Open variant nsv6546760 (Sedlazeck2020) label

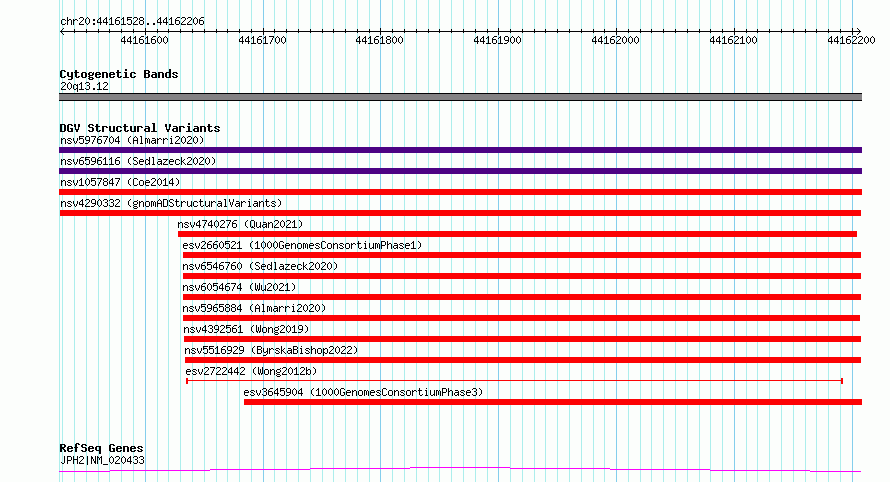260,266
